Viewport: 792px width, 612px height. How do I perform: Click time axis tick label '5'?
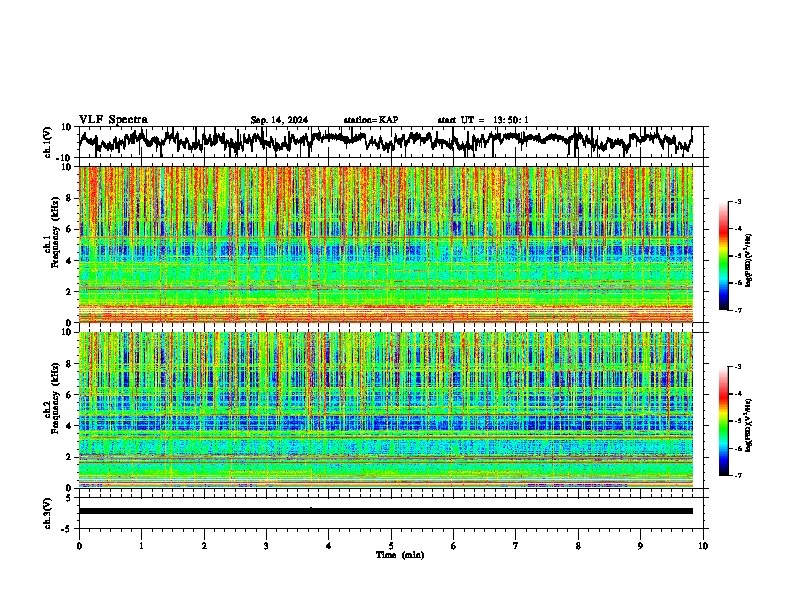(x=391, y=546)
